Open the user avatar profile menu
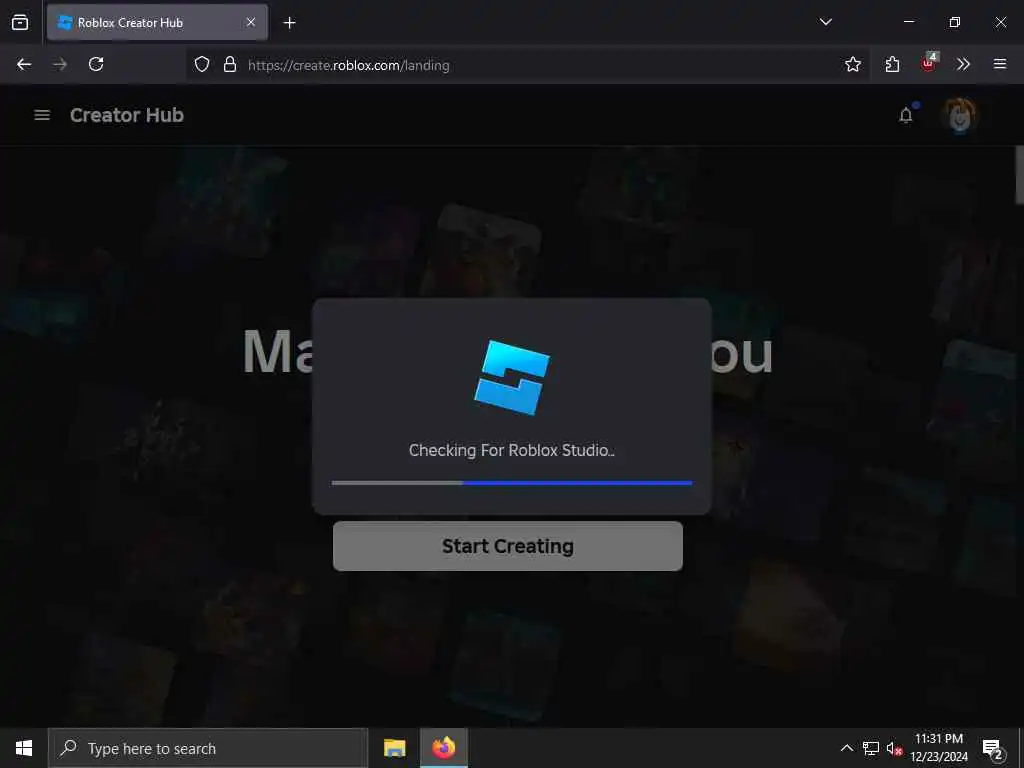1024x768 pixels. click(x=959, y=116)
